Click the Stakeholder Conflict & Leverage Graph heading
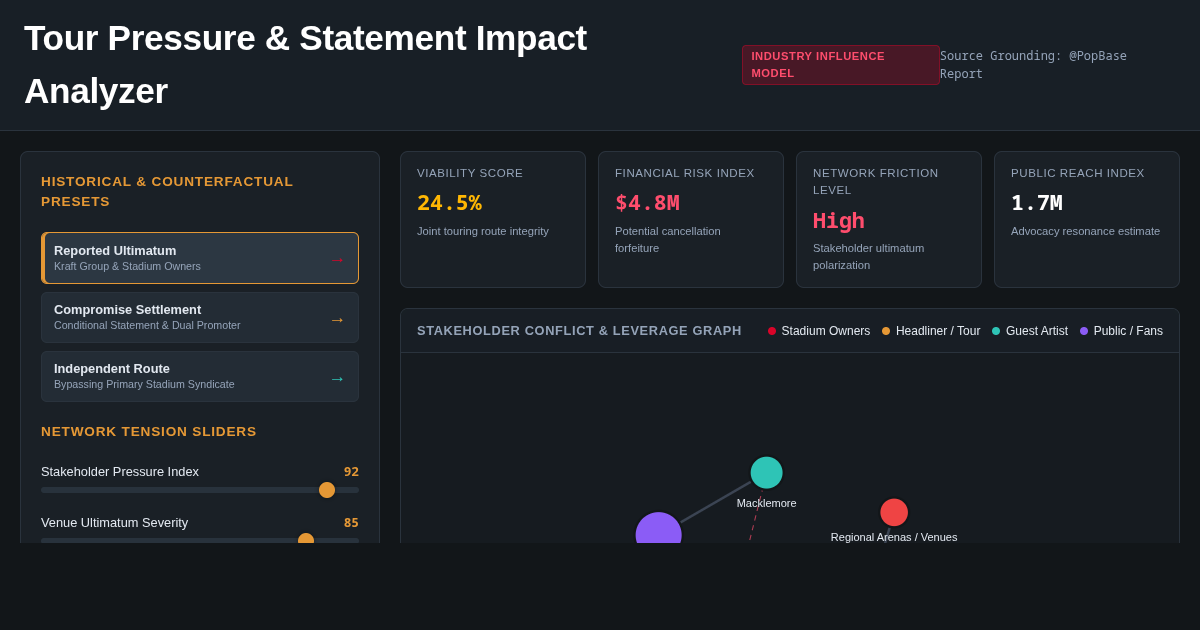 (579, 331)
